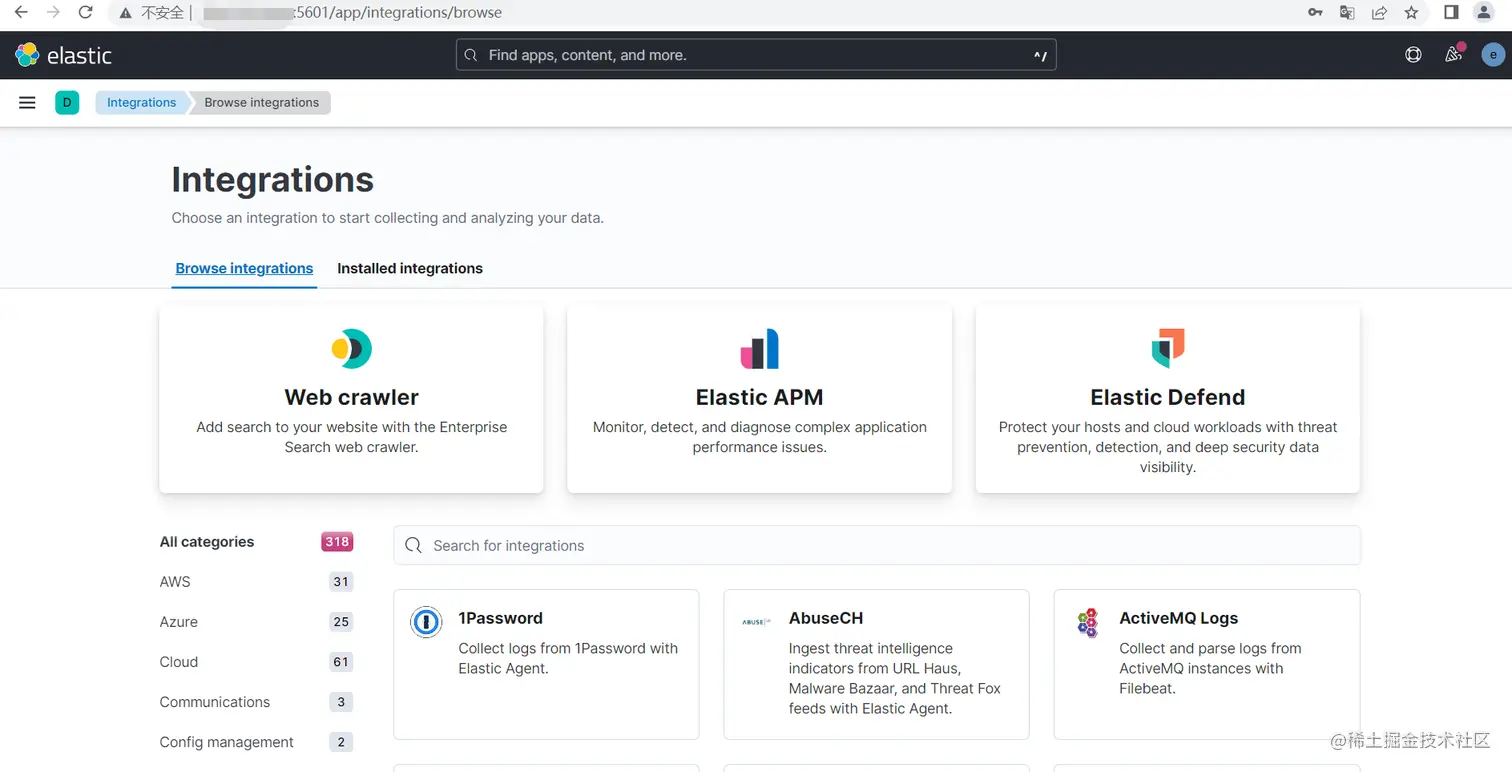Open the user avatar menu

click(x=1492, y=55)
